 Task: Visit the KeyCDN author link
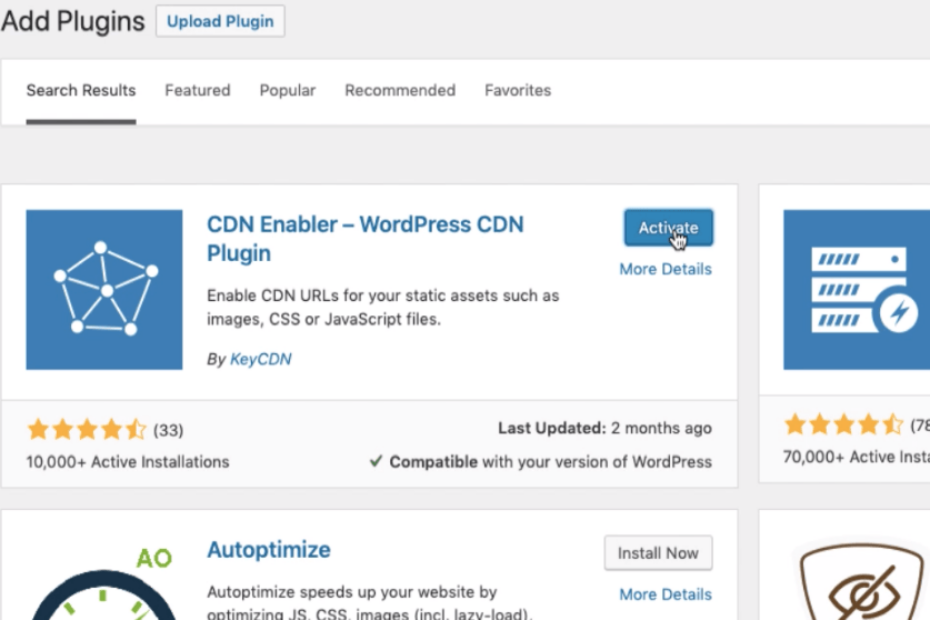261,359
